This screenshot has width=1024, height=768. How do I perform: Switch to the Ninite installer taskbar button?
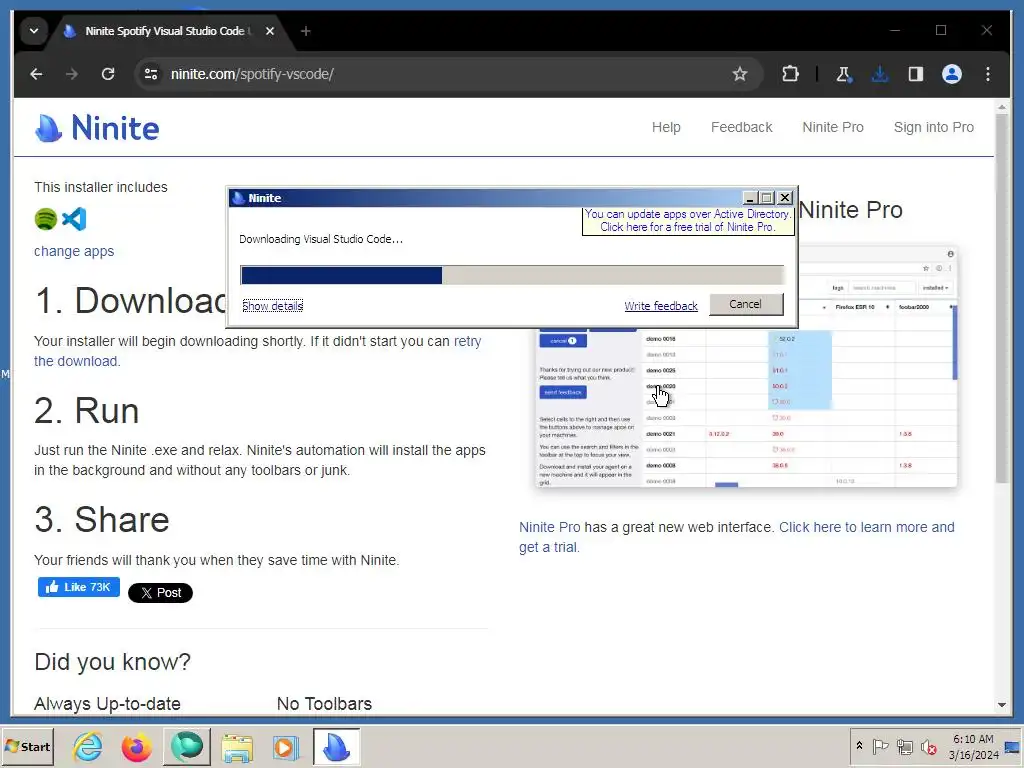click(336, 746)
